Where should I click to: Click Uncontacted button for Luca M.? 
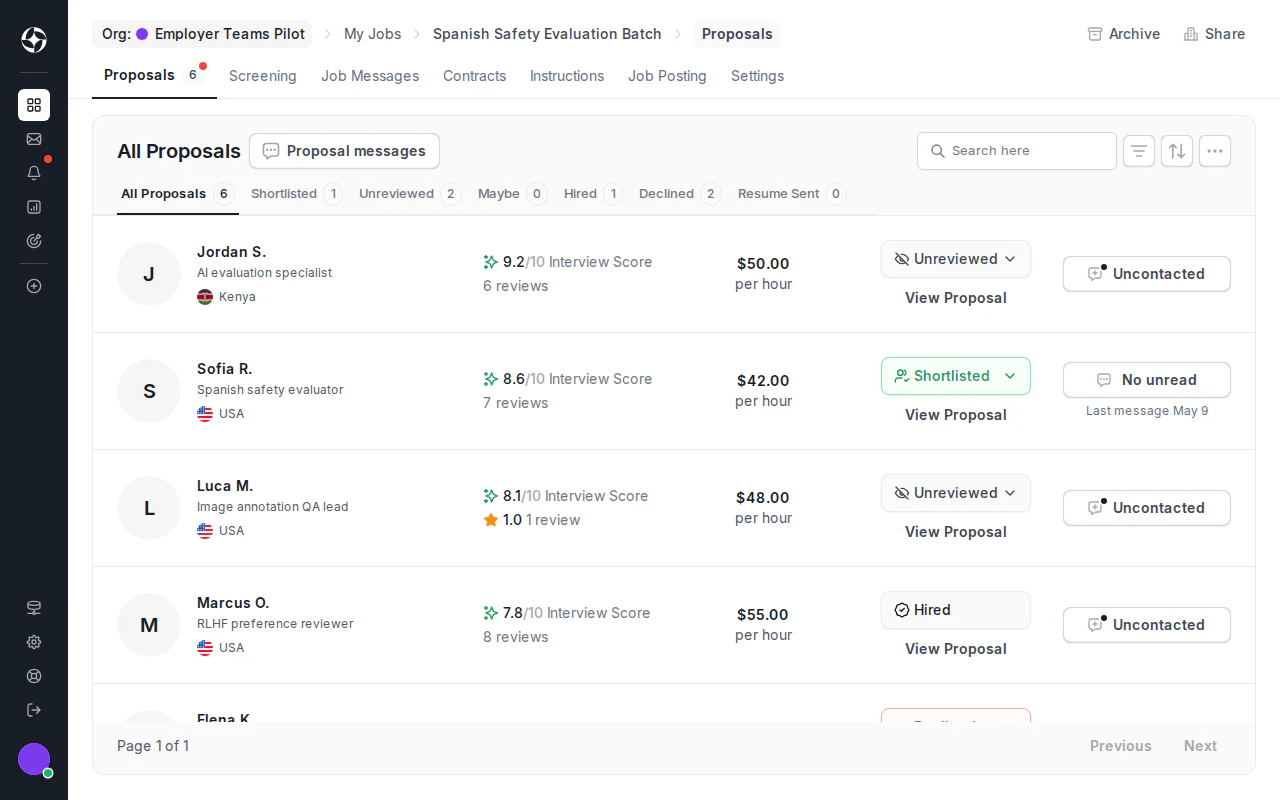(1147, 508)
